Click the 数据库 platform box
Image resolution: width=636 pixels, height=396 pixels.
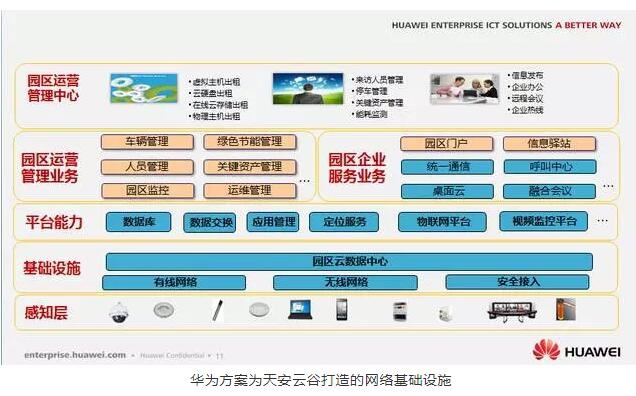[138, 222]
